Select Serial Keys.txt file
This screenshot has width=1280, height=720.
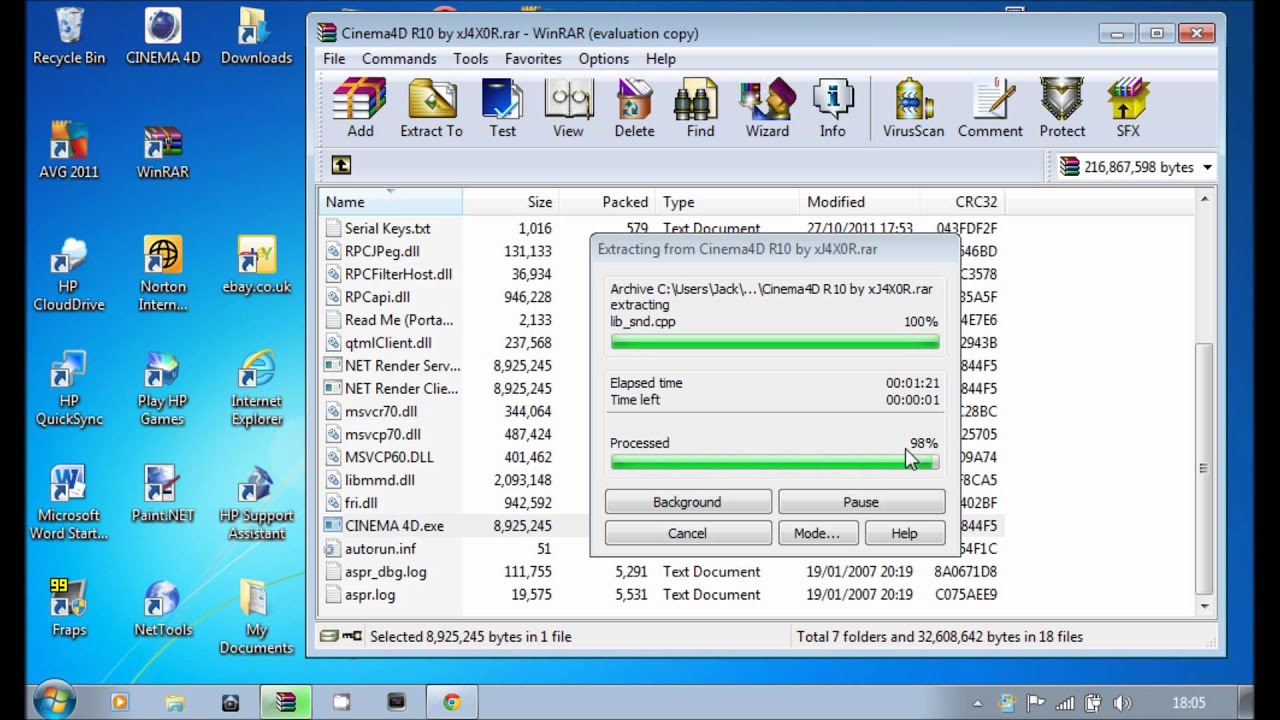tap(387, 228)
